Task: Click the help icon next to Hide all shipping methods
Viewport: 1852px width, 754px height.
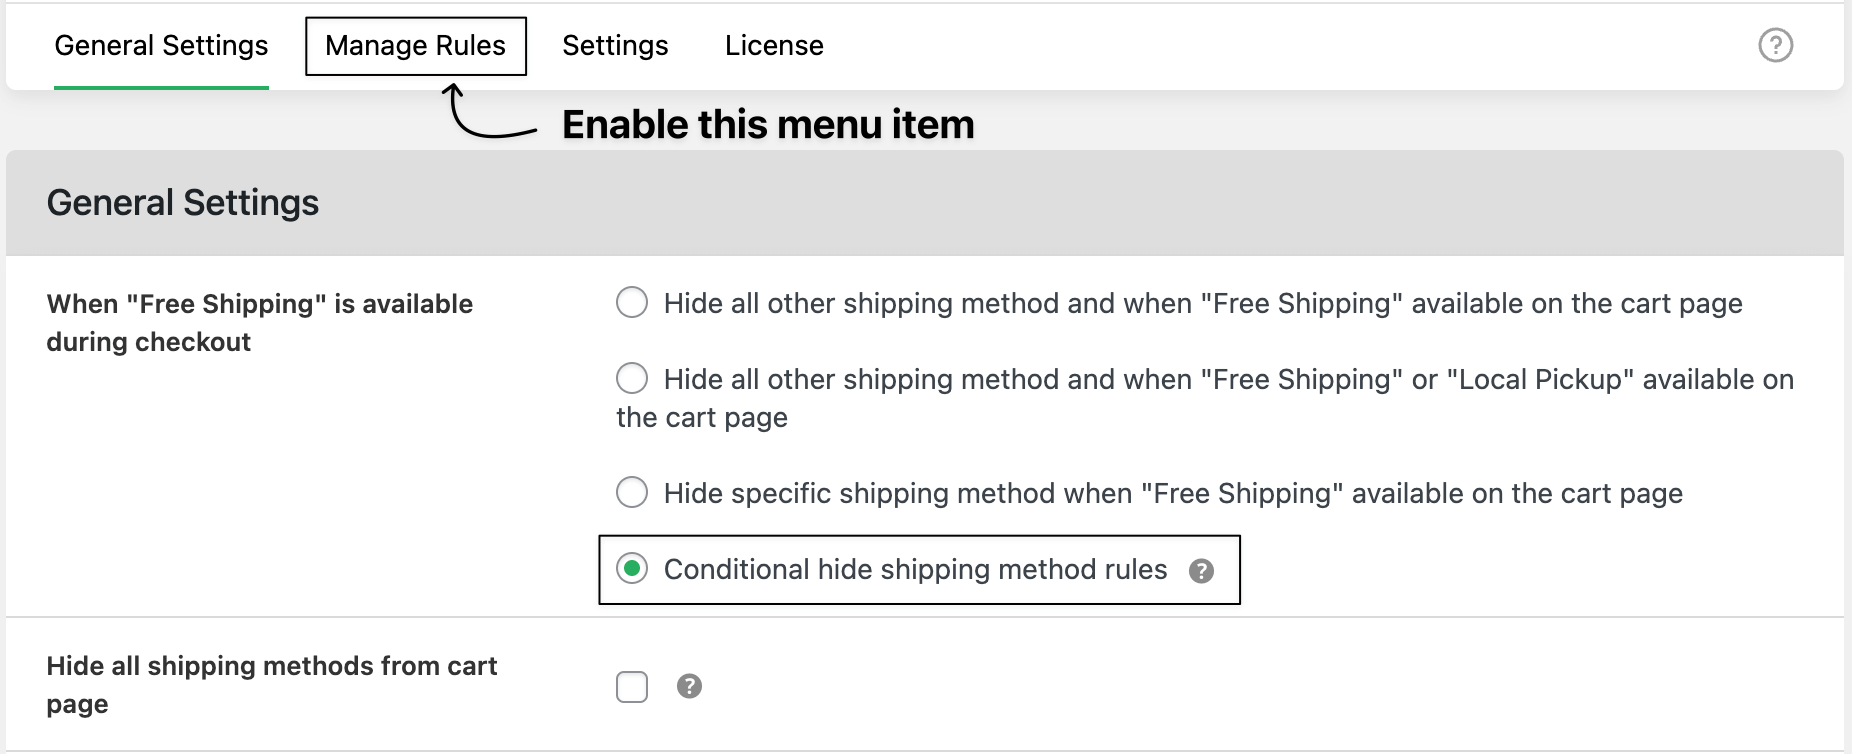Action: [x=690, y=686]
